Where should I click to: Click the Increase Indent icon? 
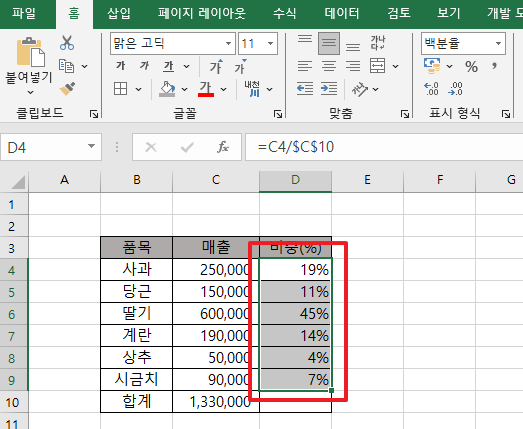329,89
